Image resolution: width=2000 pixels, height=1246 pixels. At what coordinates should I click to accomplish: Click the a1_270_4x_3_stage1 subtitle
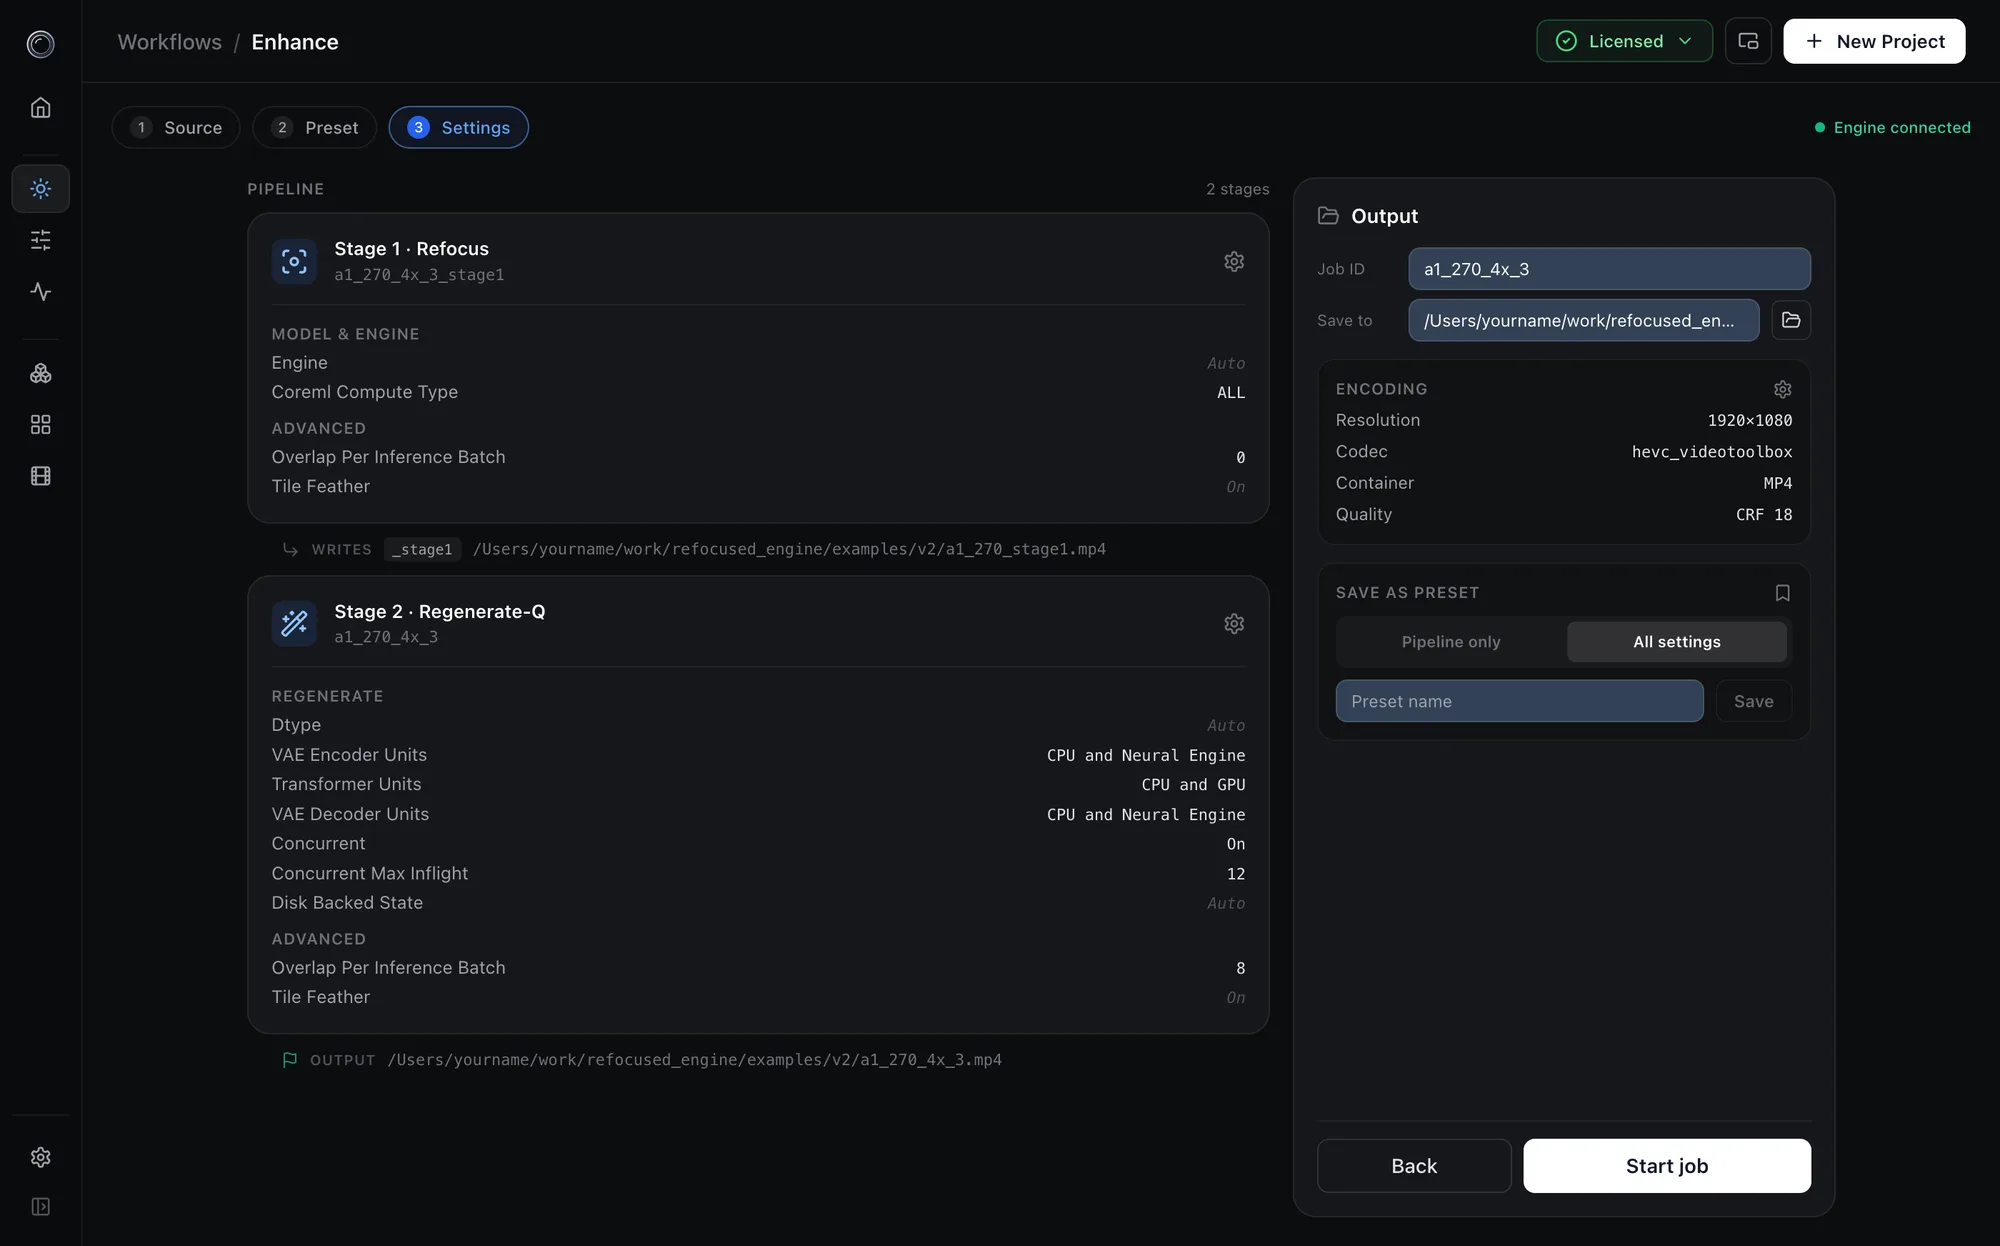pyautogui.click(x=419, y=275)
